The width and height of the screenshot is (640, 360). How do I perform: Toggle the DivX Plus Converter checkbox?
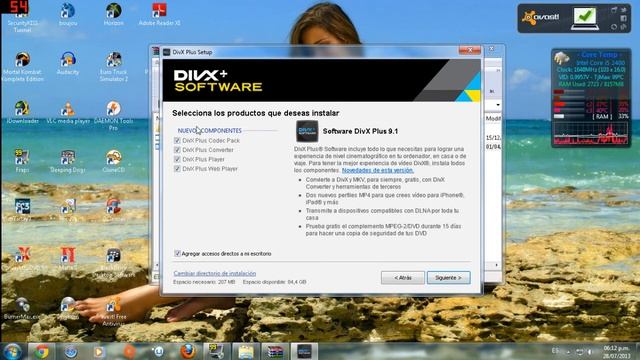[177, 150]
